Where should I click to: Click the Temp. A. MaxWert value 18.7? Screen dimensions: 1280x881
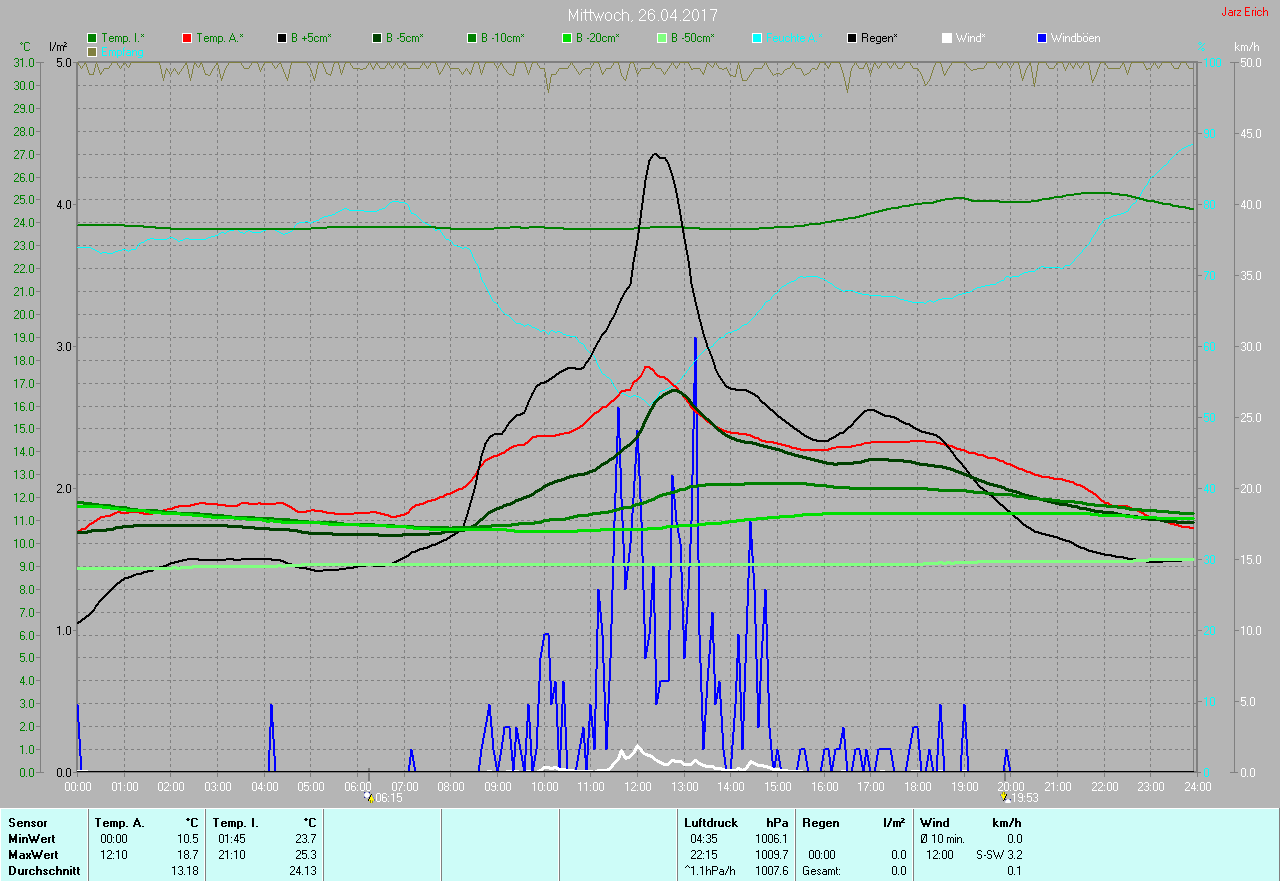(x=187, y=855)
